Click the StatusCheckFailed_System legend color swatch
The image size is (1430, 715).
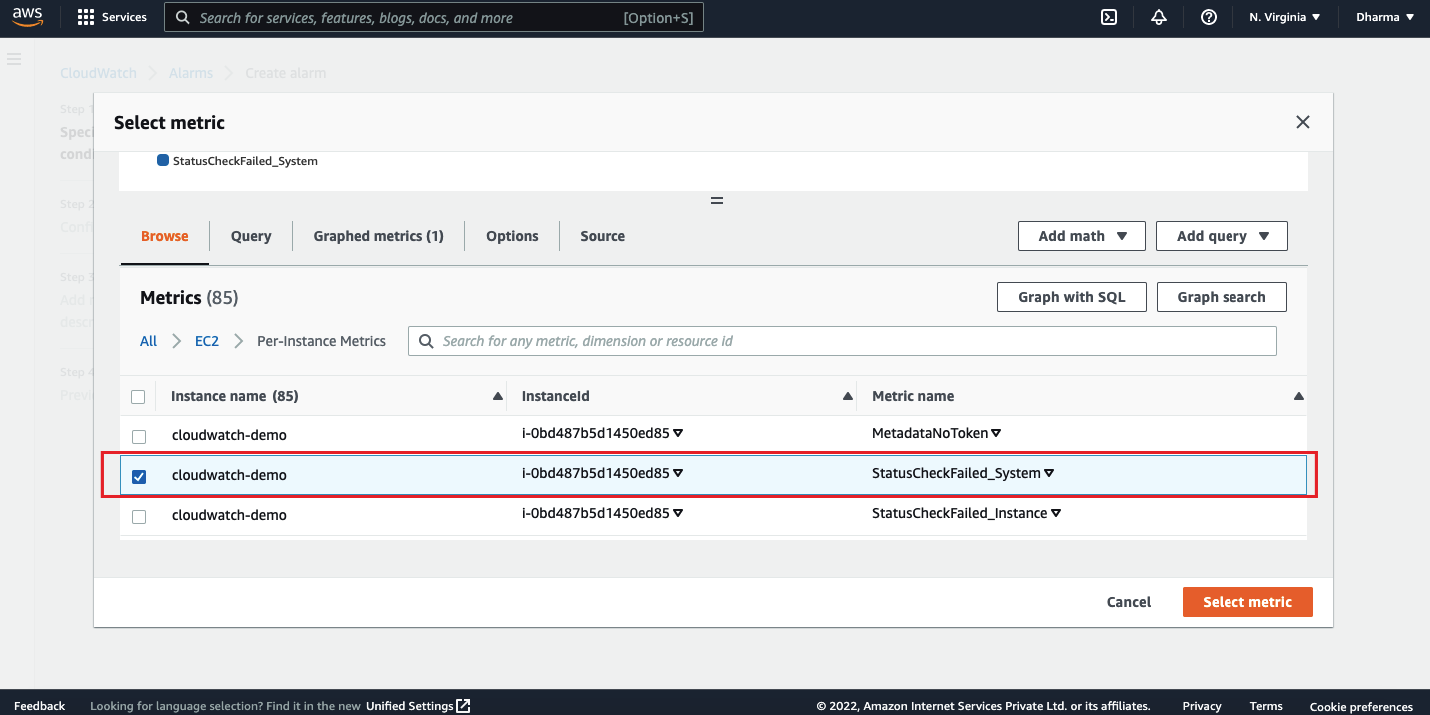pyautogui.click(x=163, y=160)
